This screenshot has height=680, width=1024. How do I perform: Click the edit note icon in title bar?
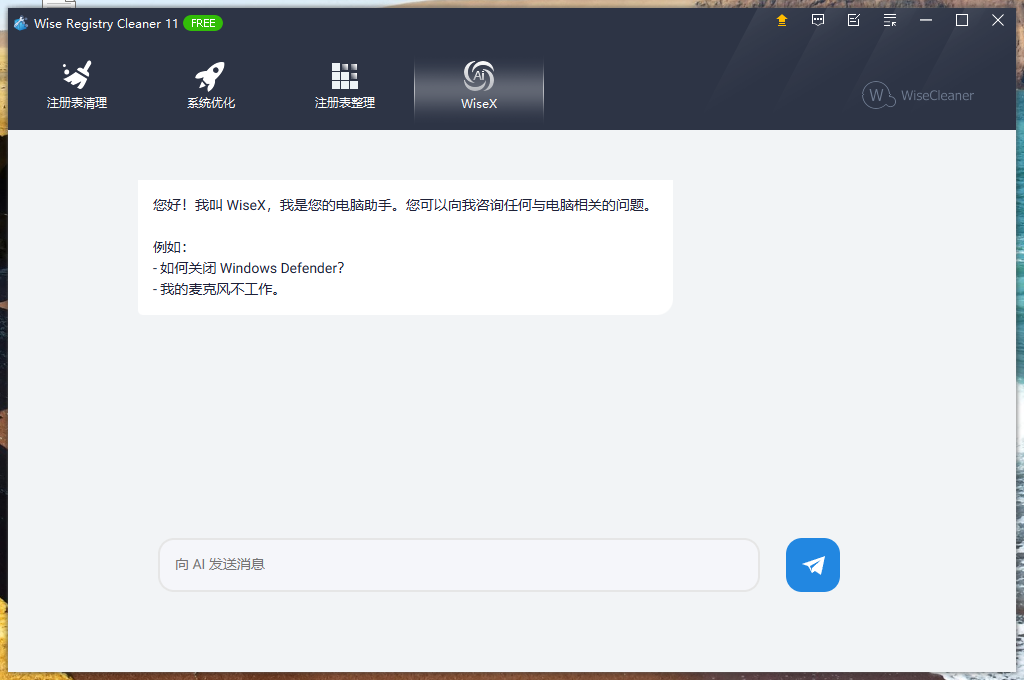[x=854, y=20]
